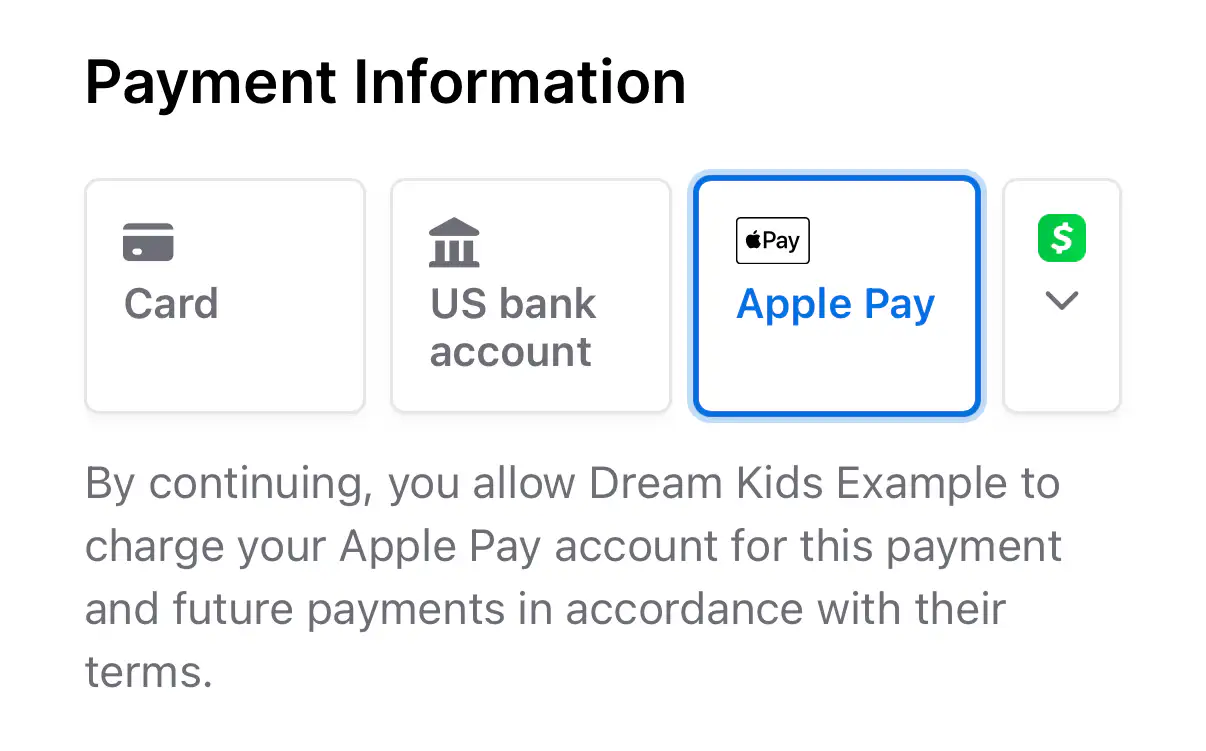
Task: Click the columned bank icon for US accounts
Action: pos(454,240)
